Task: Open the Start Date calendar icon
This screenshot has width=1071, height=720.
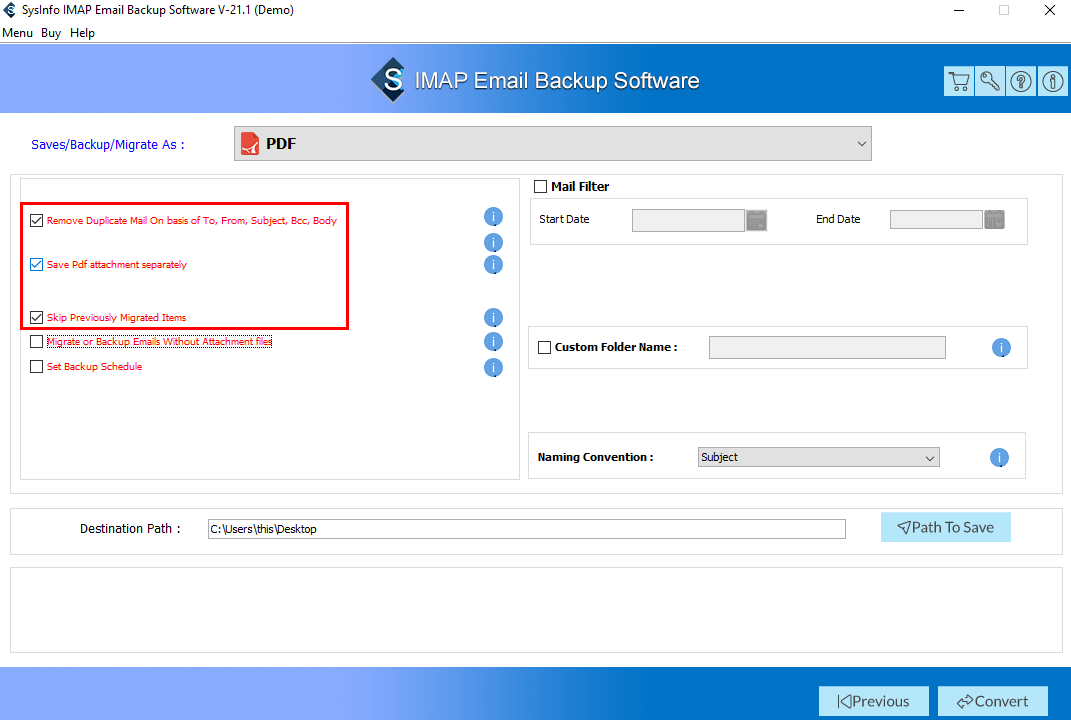Action: click(x=756, y=220)
